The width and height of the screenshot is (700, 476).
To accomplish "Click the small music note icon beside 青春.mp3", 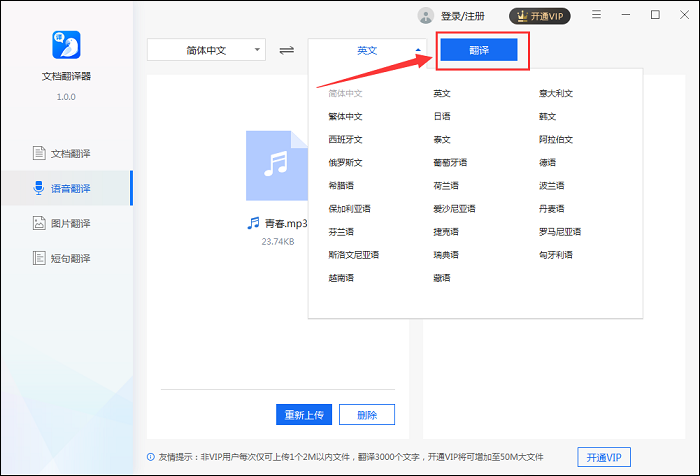I will click(253, 223).
